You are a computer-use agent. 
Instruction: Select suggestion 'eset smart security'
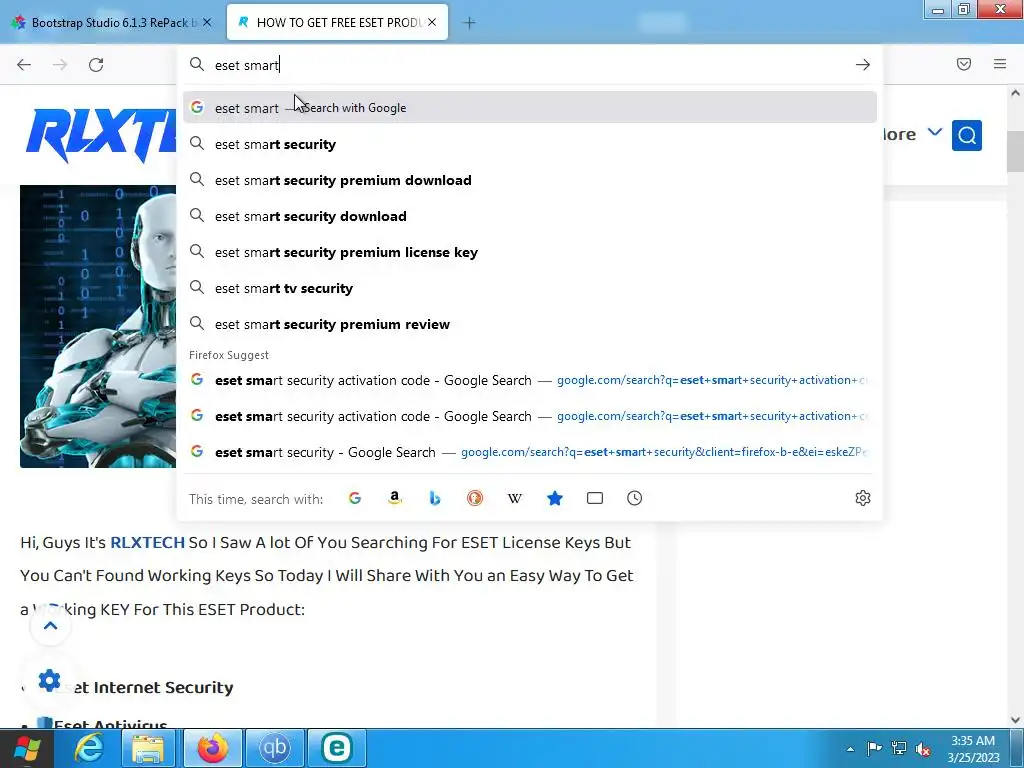point(530,144)
